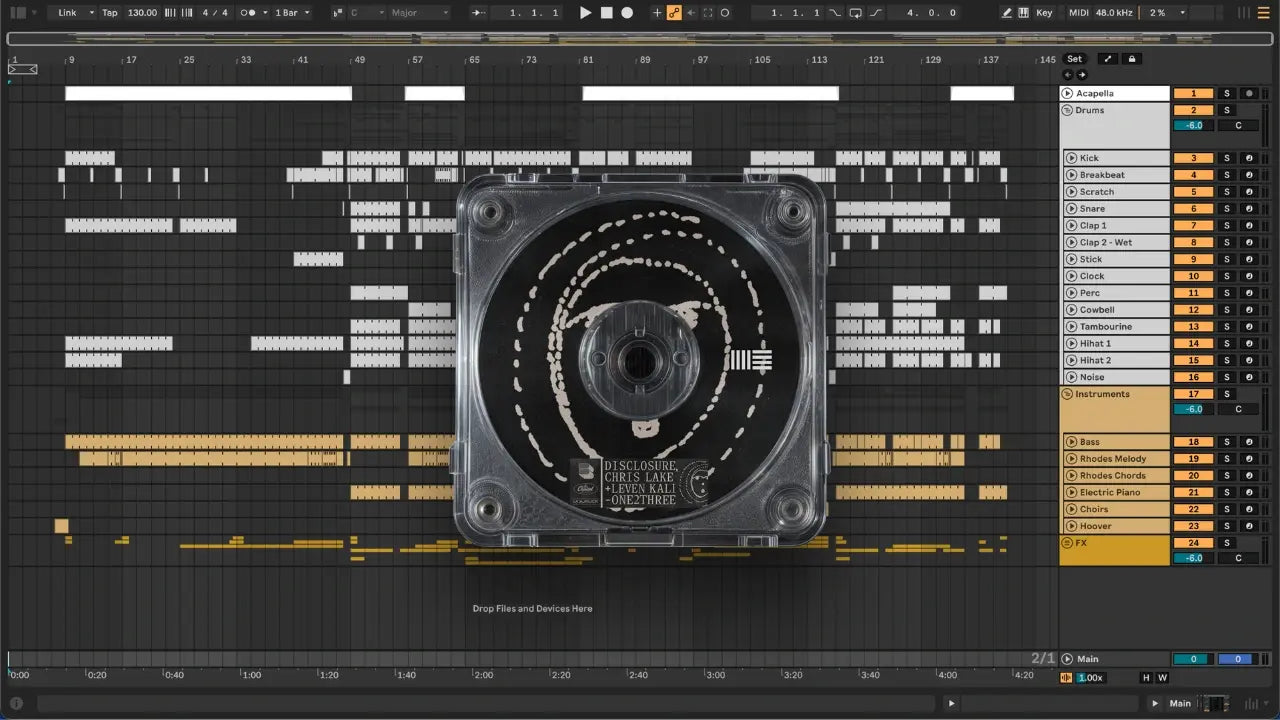Collapse the Drums group
The width and height of the screenshot is (1280, 720).
[1067, 110]
